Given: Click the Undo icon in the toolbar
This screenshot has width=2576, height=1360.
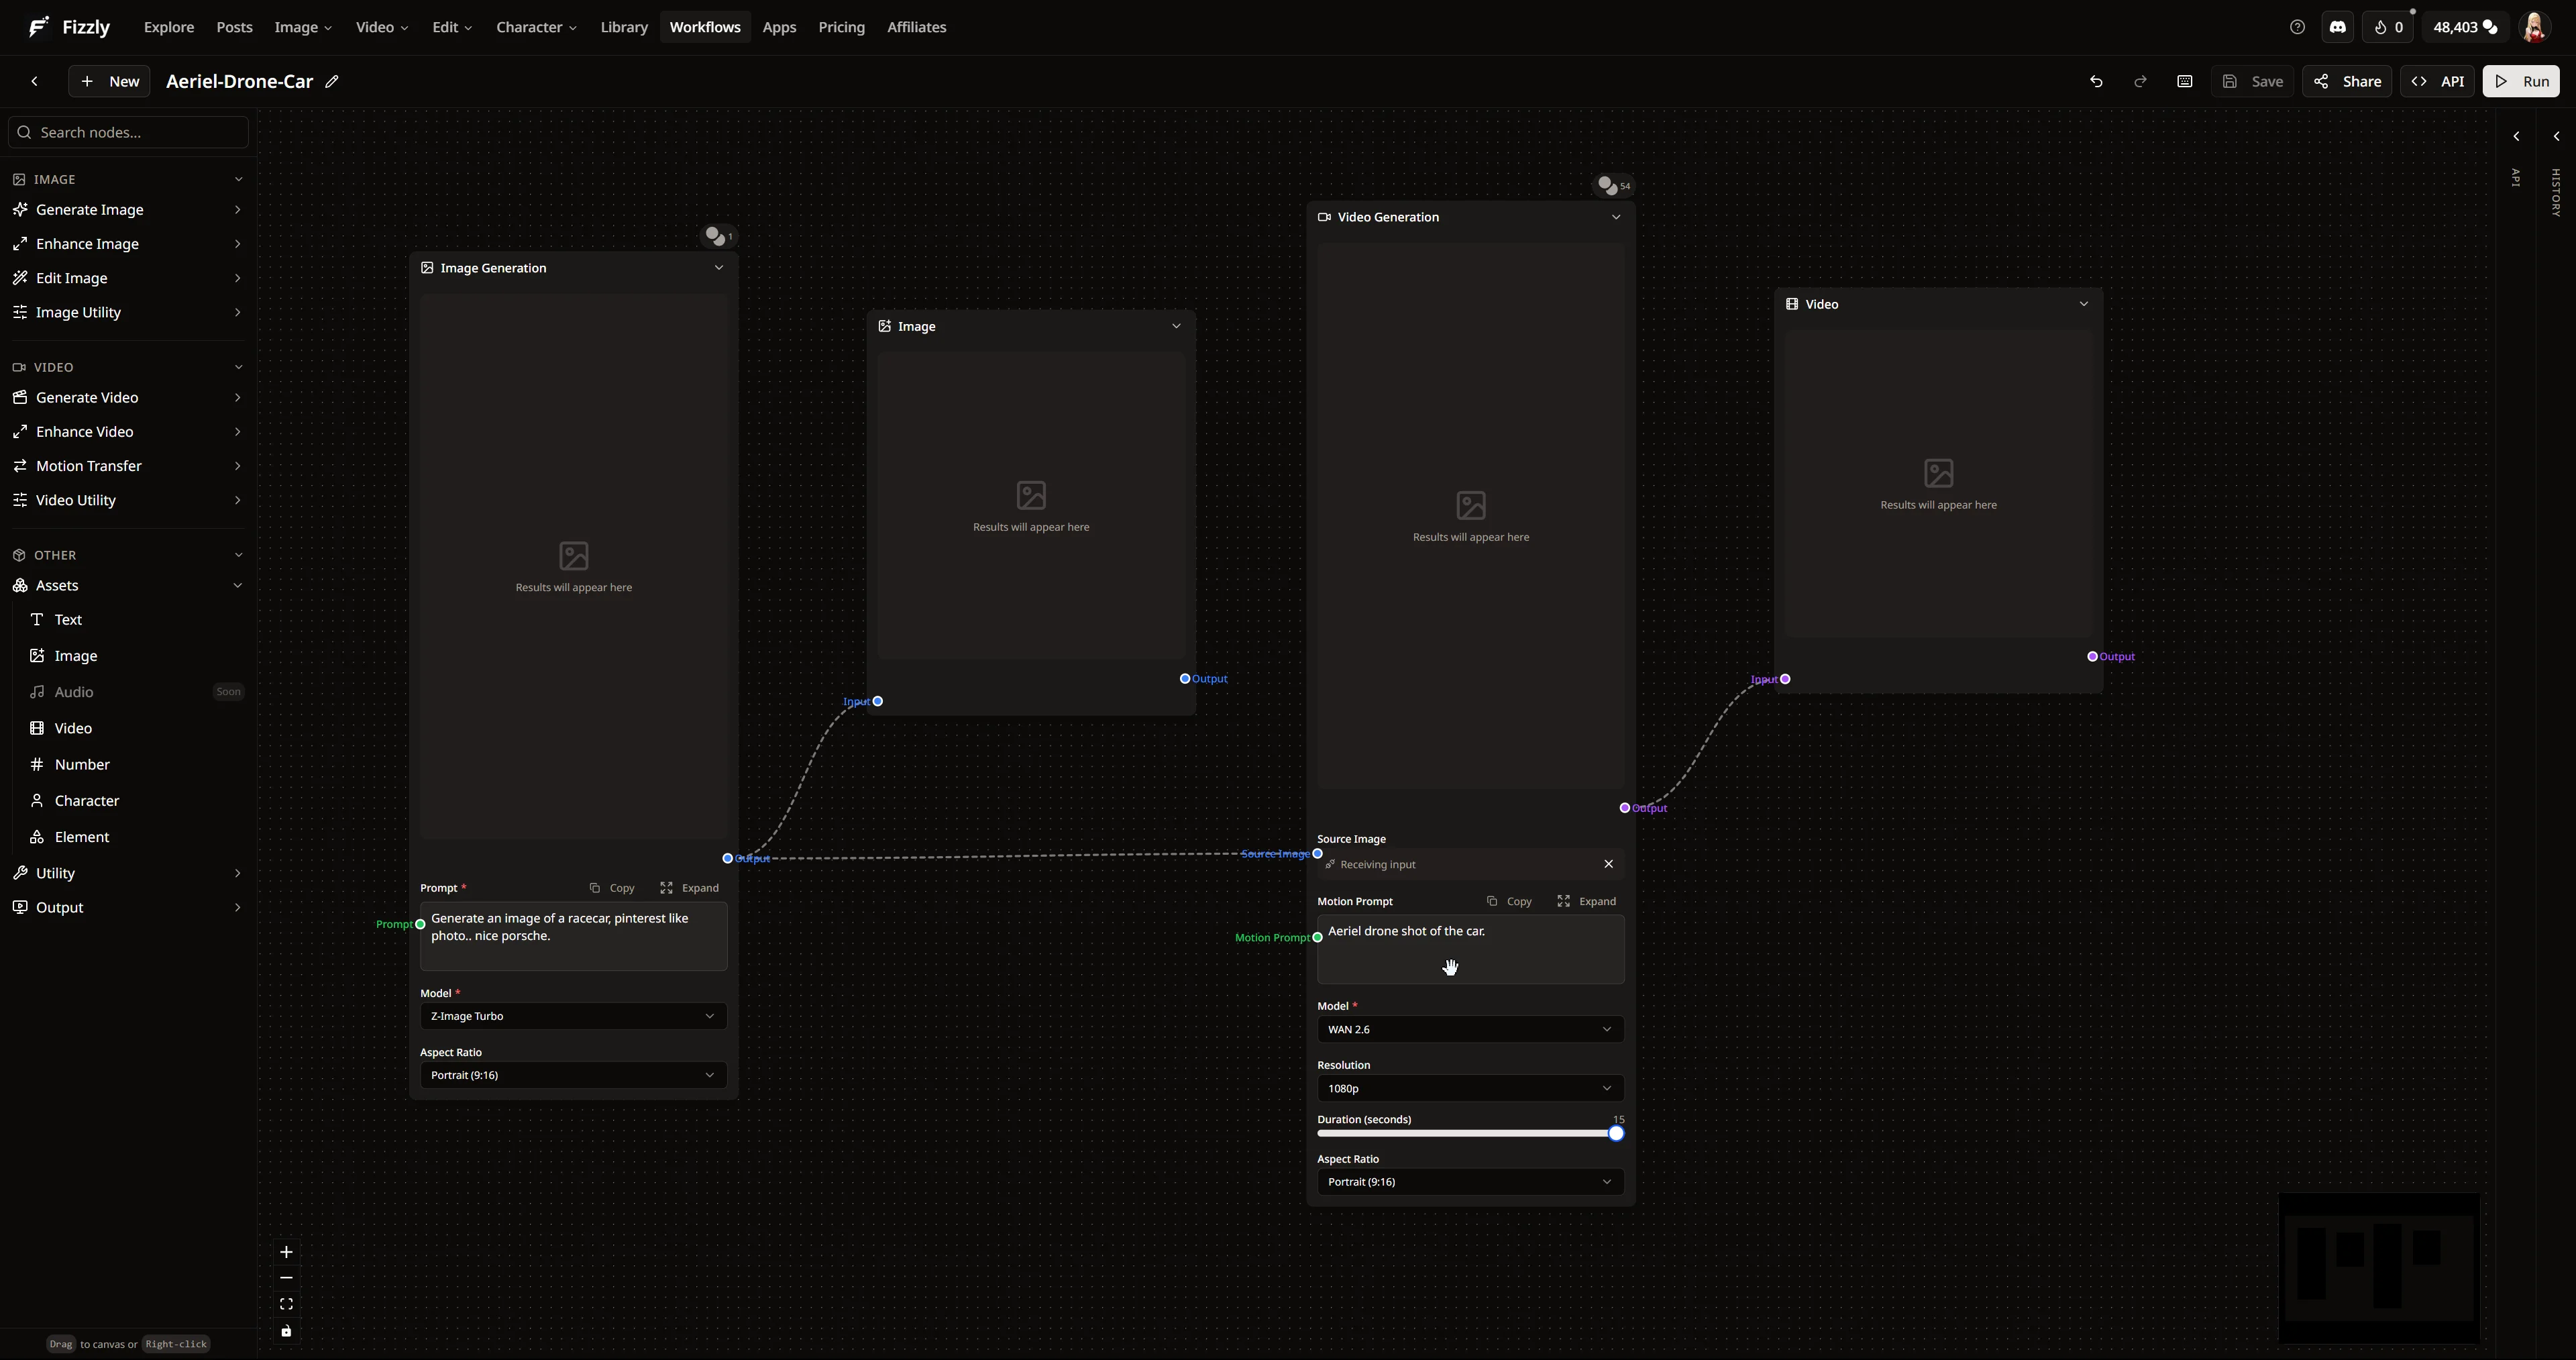Looking at the screenshot, I should (x=2096, y=81).
